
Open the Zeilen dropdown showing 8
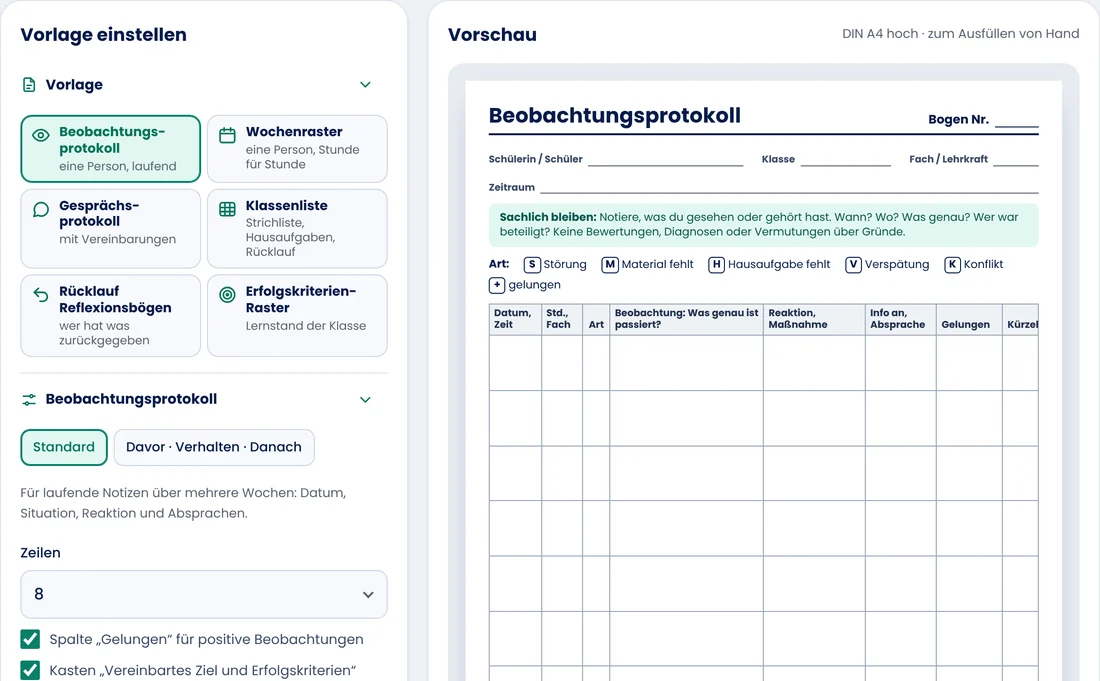204,594
